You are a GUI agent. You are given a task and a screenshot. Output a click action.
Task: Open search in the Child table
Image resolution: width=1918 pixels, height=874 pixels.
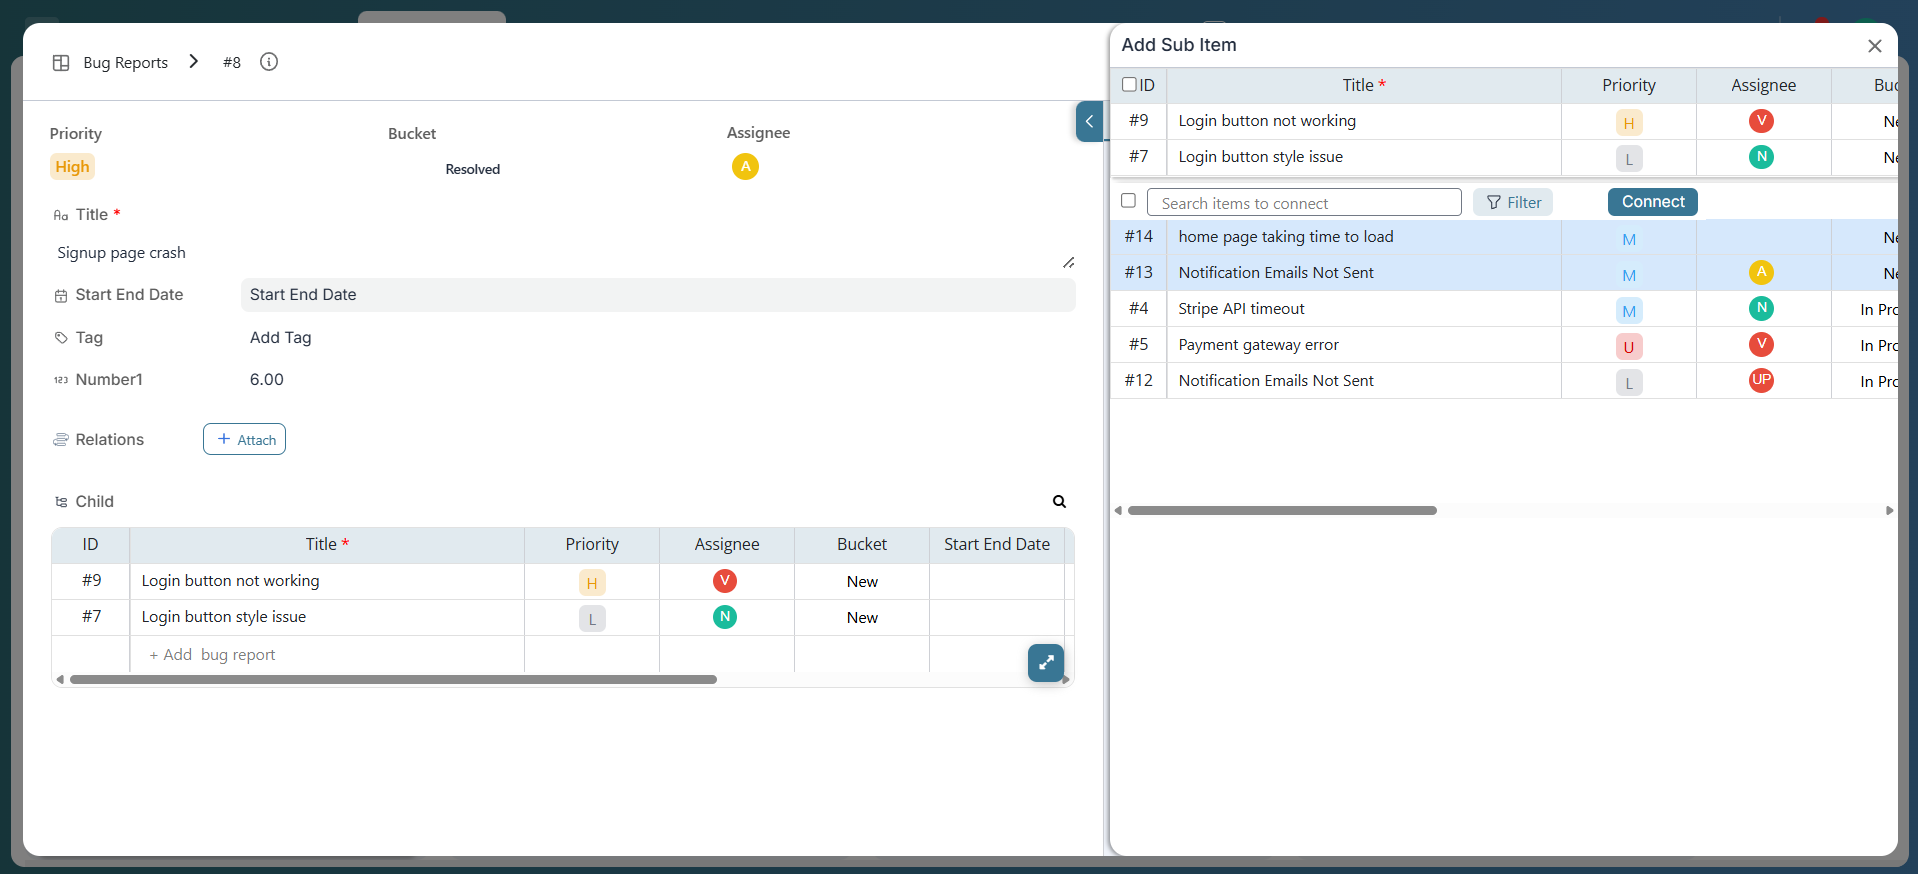pyautogui.click(x=1059, y=502)
